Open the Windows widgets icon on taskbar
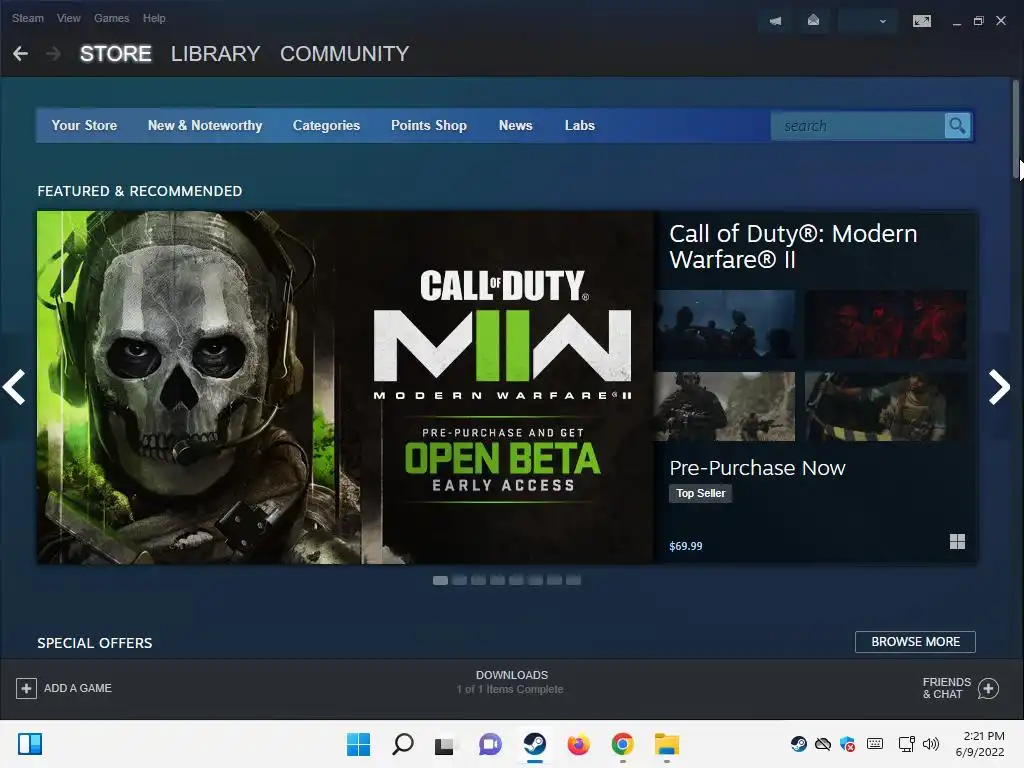The image size is (1024, 768). coord(30,744)
